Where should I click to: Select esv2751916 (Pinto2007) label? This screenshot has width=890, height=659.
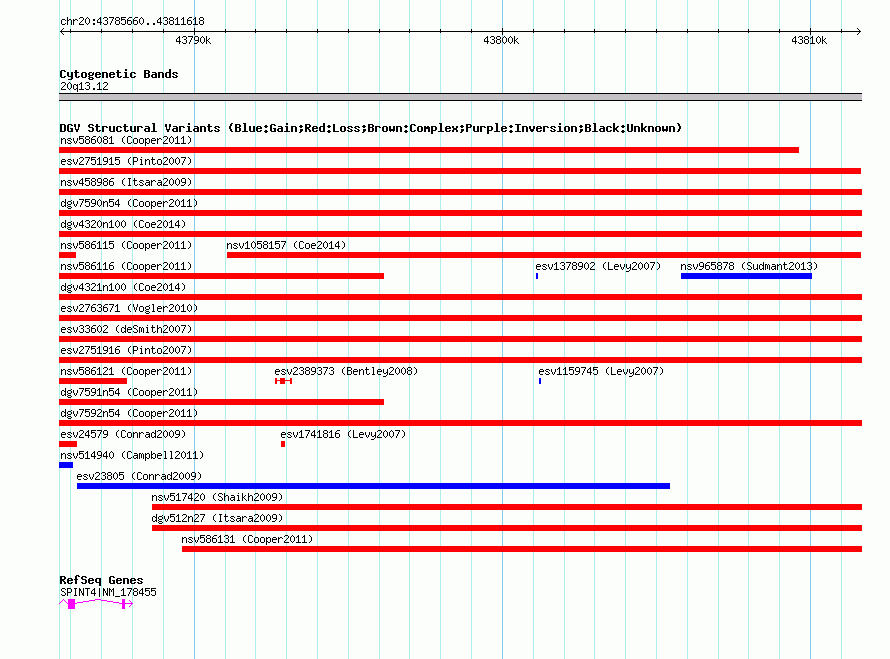coord(126,350)
